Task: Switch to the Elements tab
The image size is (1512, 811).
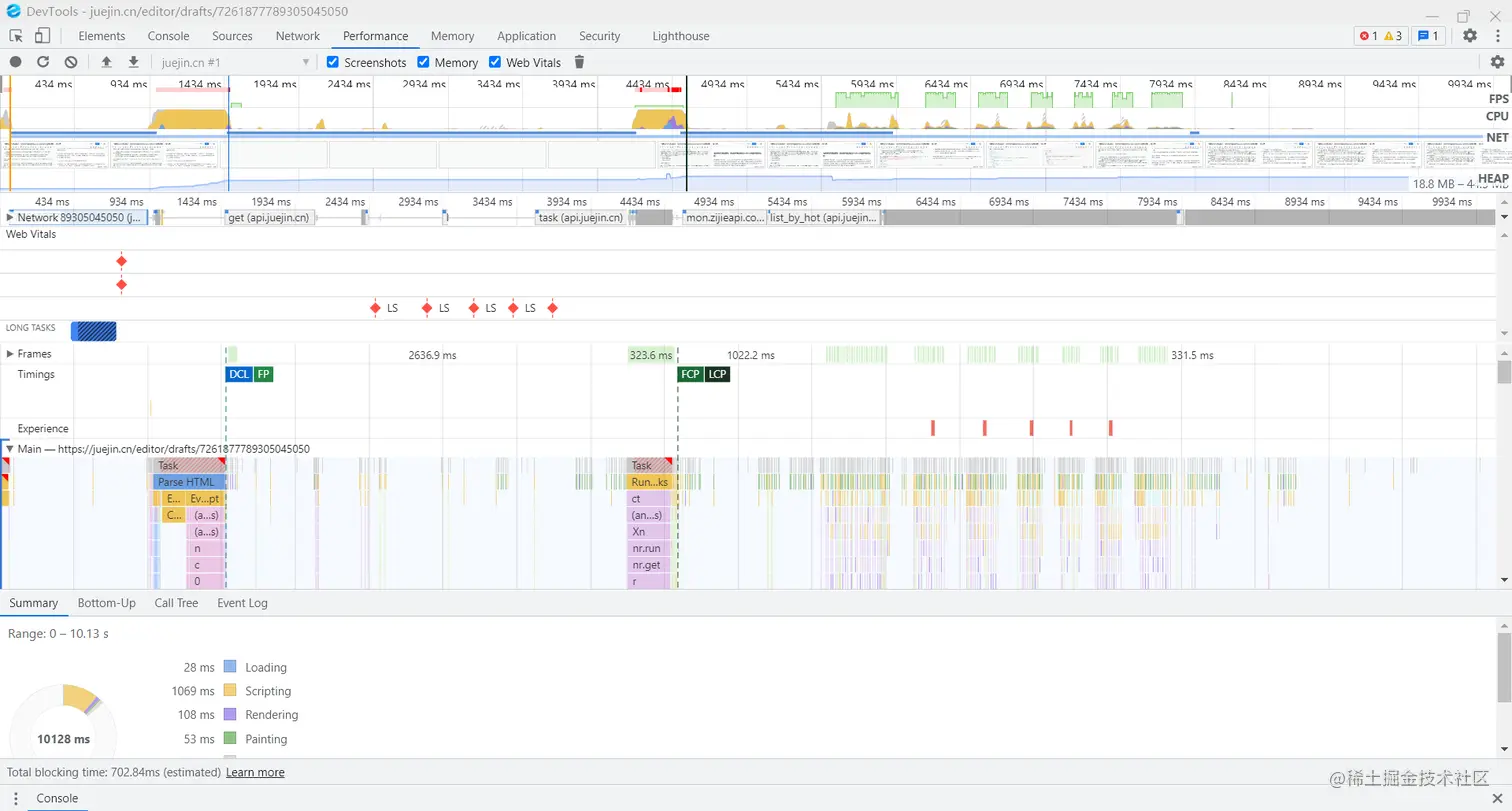Action: (x=102, y=36)
